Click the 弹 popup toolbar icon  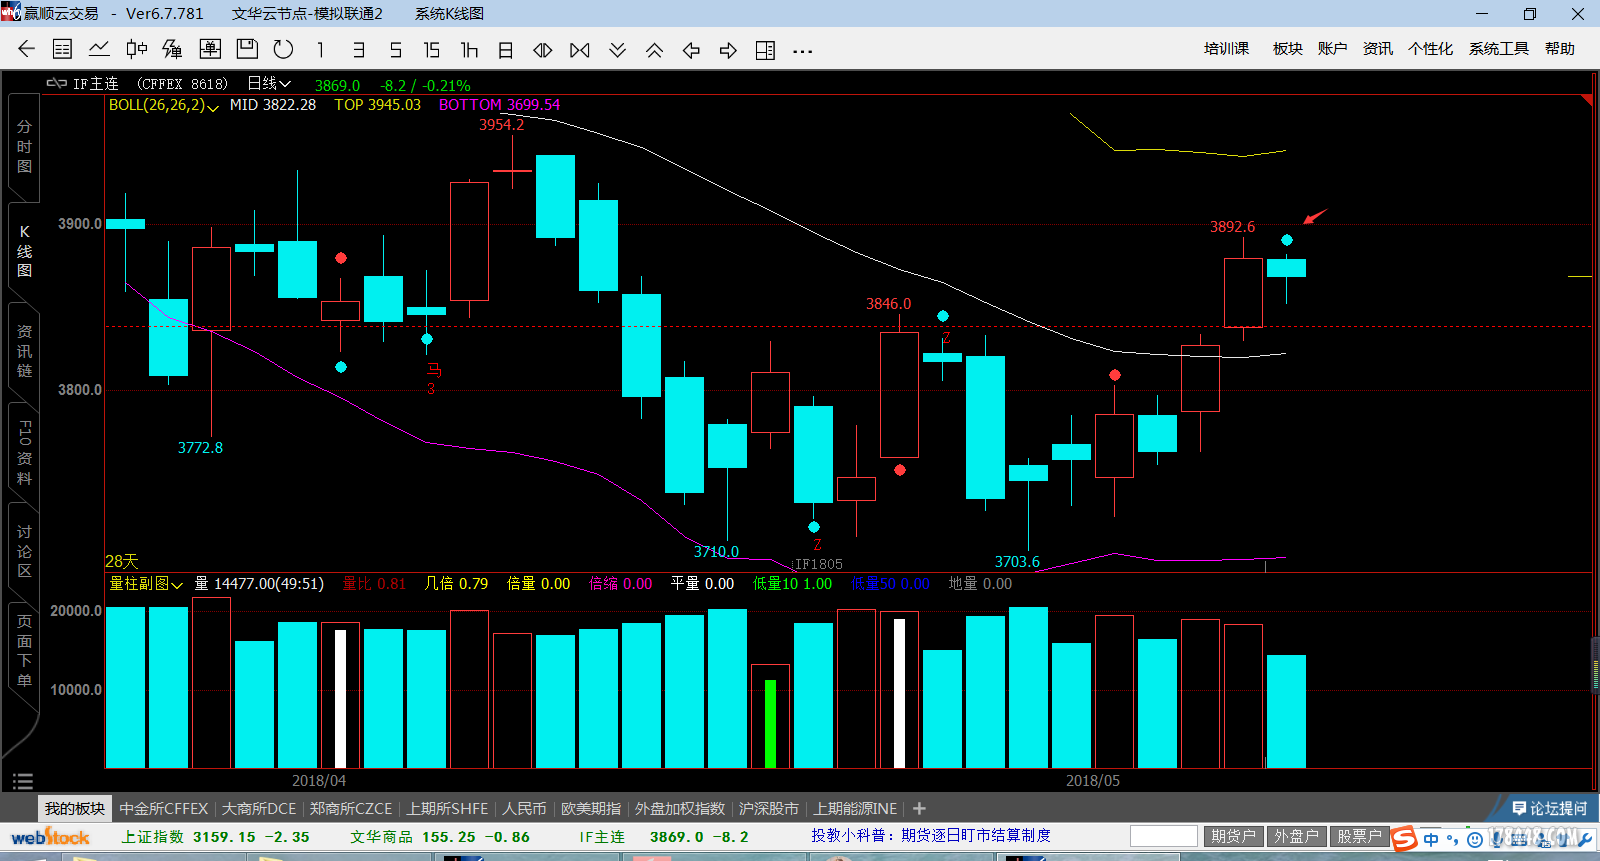173,49
